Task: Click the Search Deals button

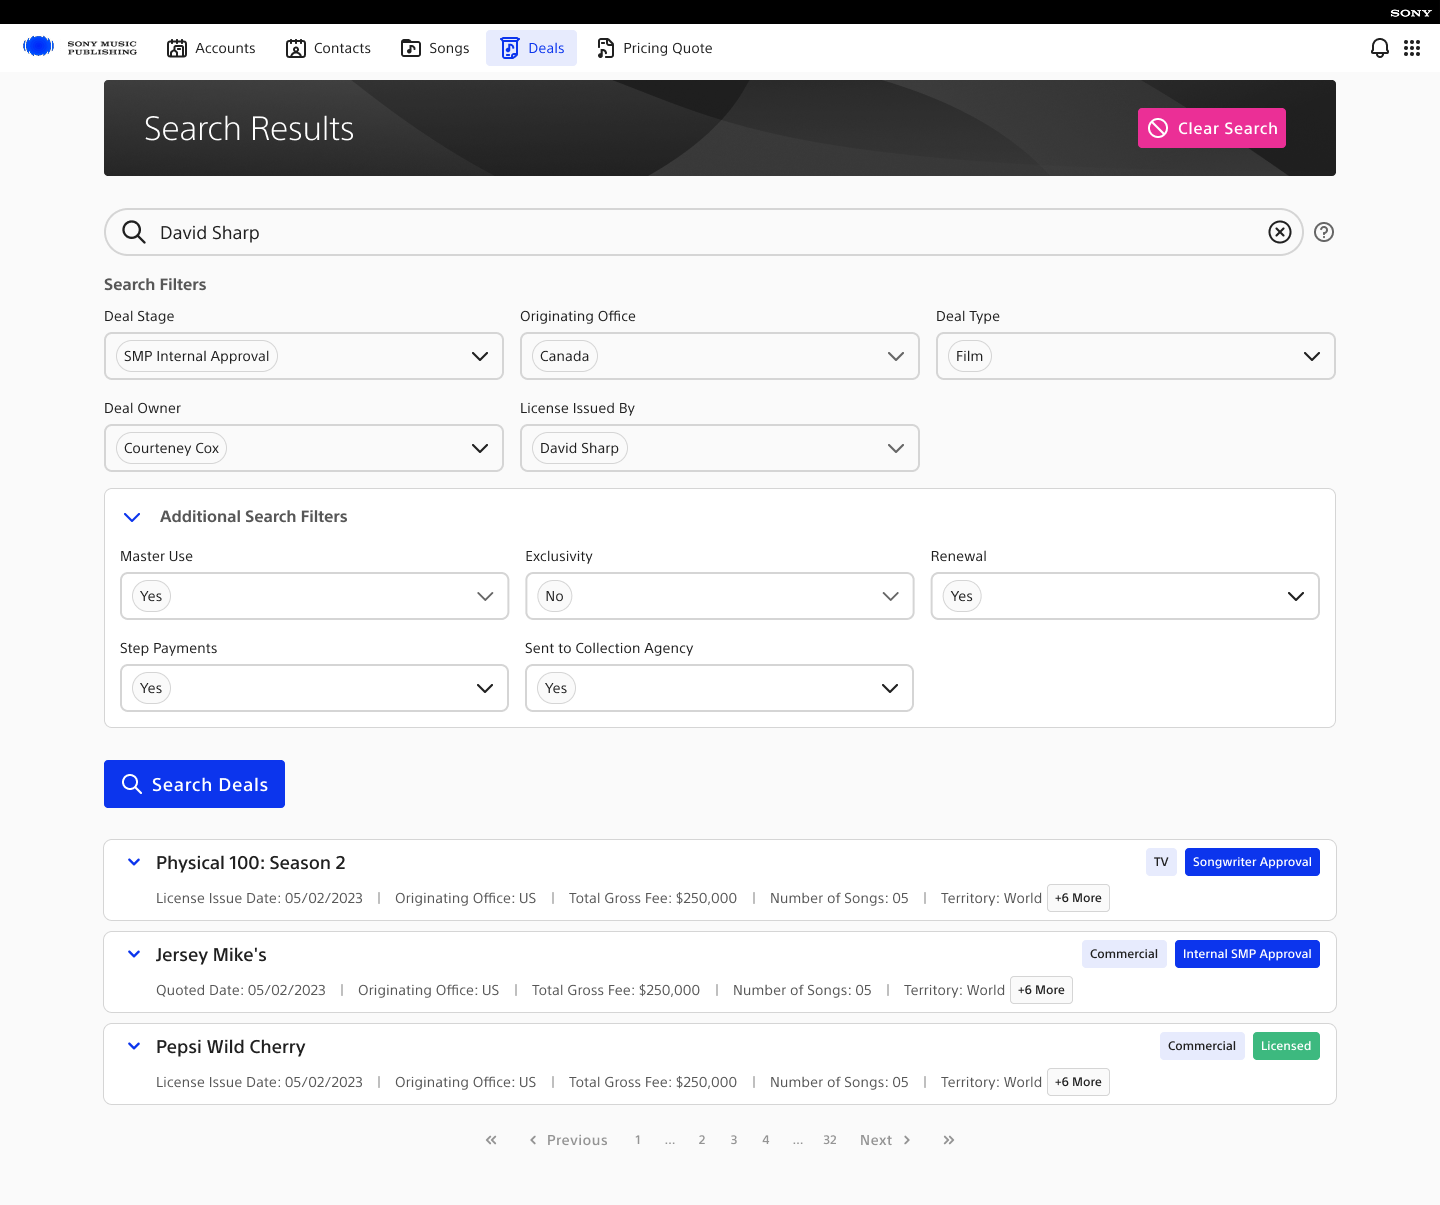Action: click(194, 784)
